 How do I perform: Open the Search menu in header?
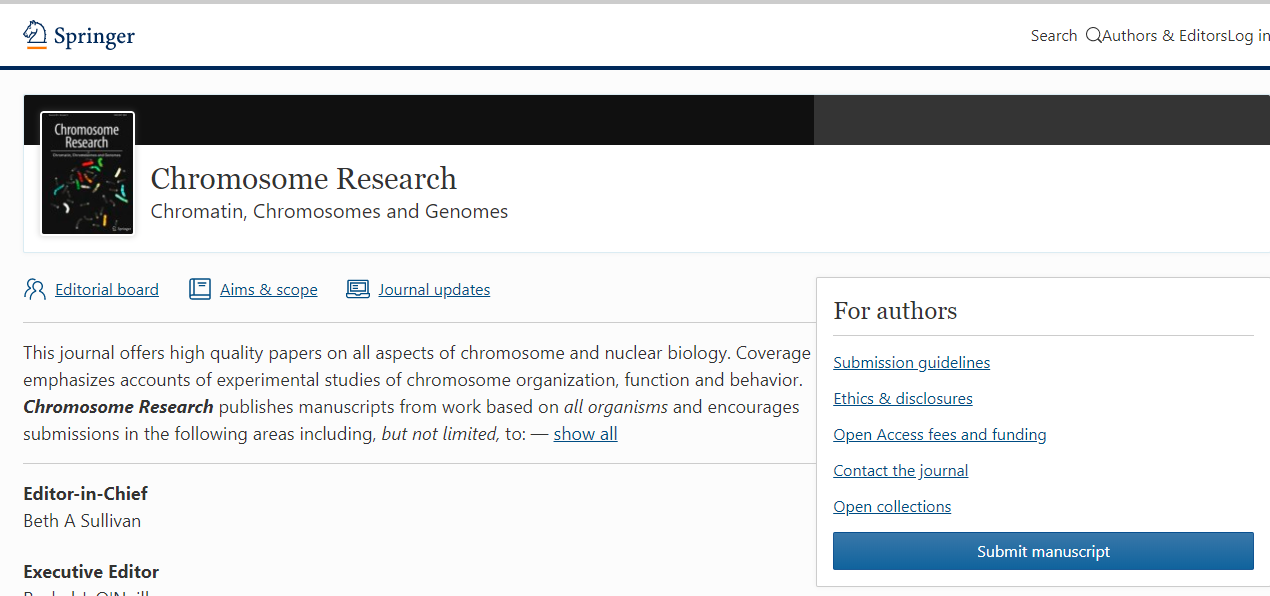pos(1054,36)
